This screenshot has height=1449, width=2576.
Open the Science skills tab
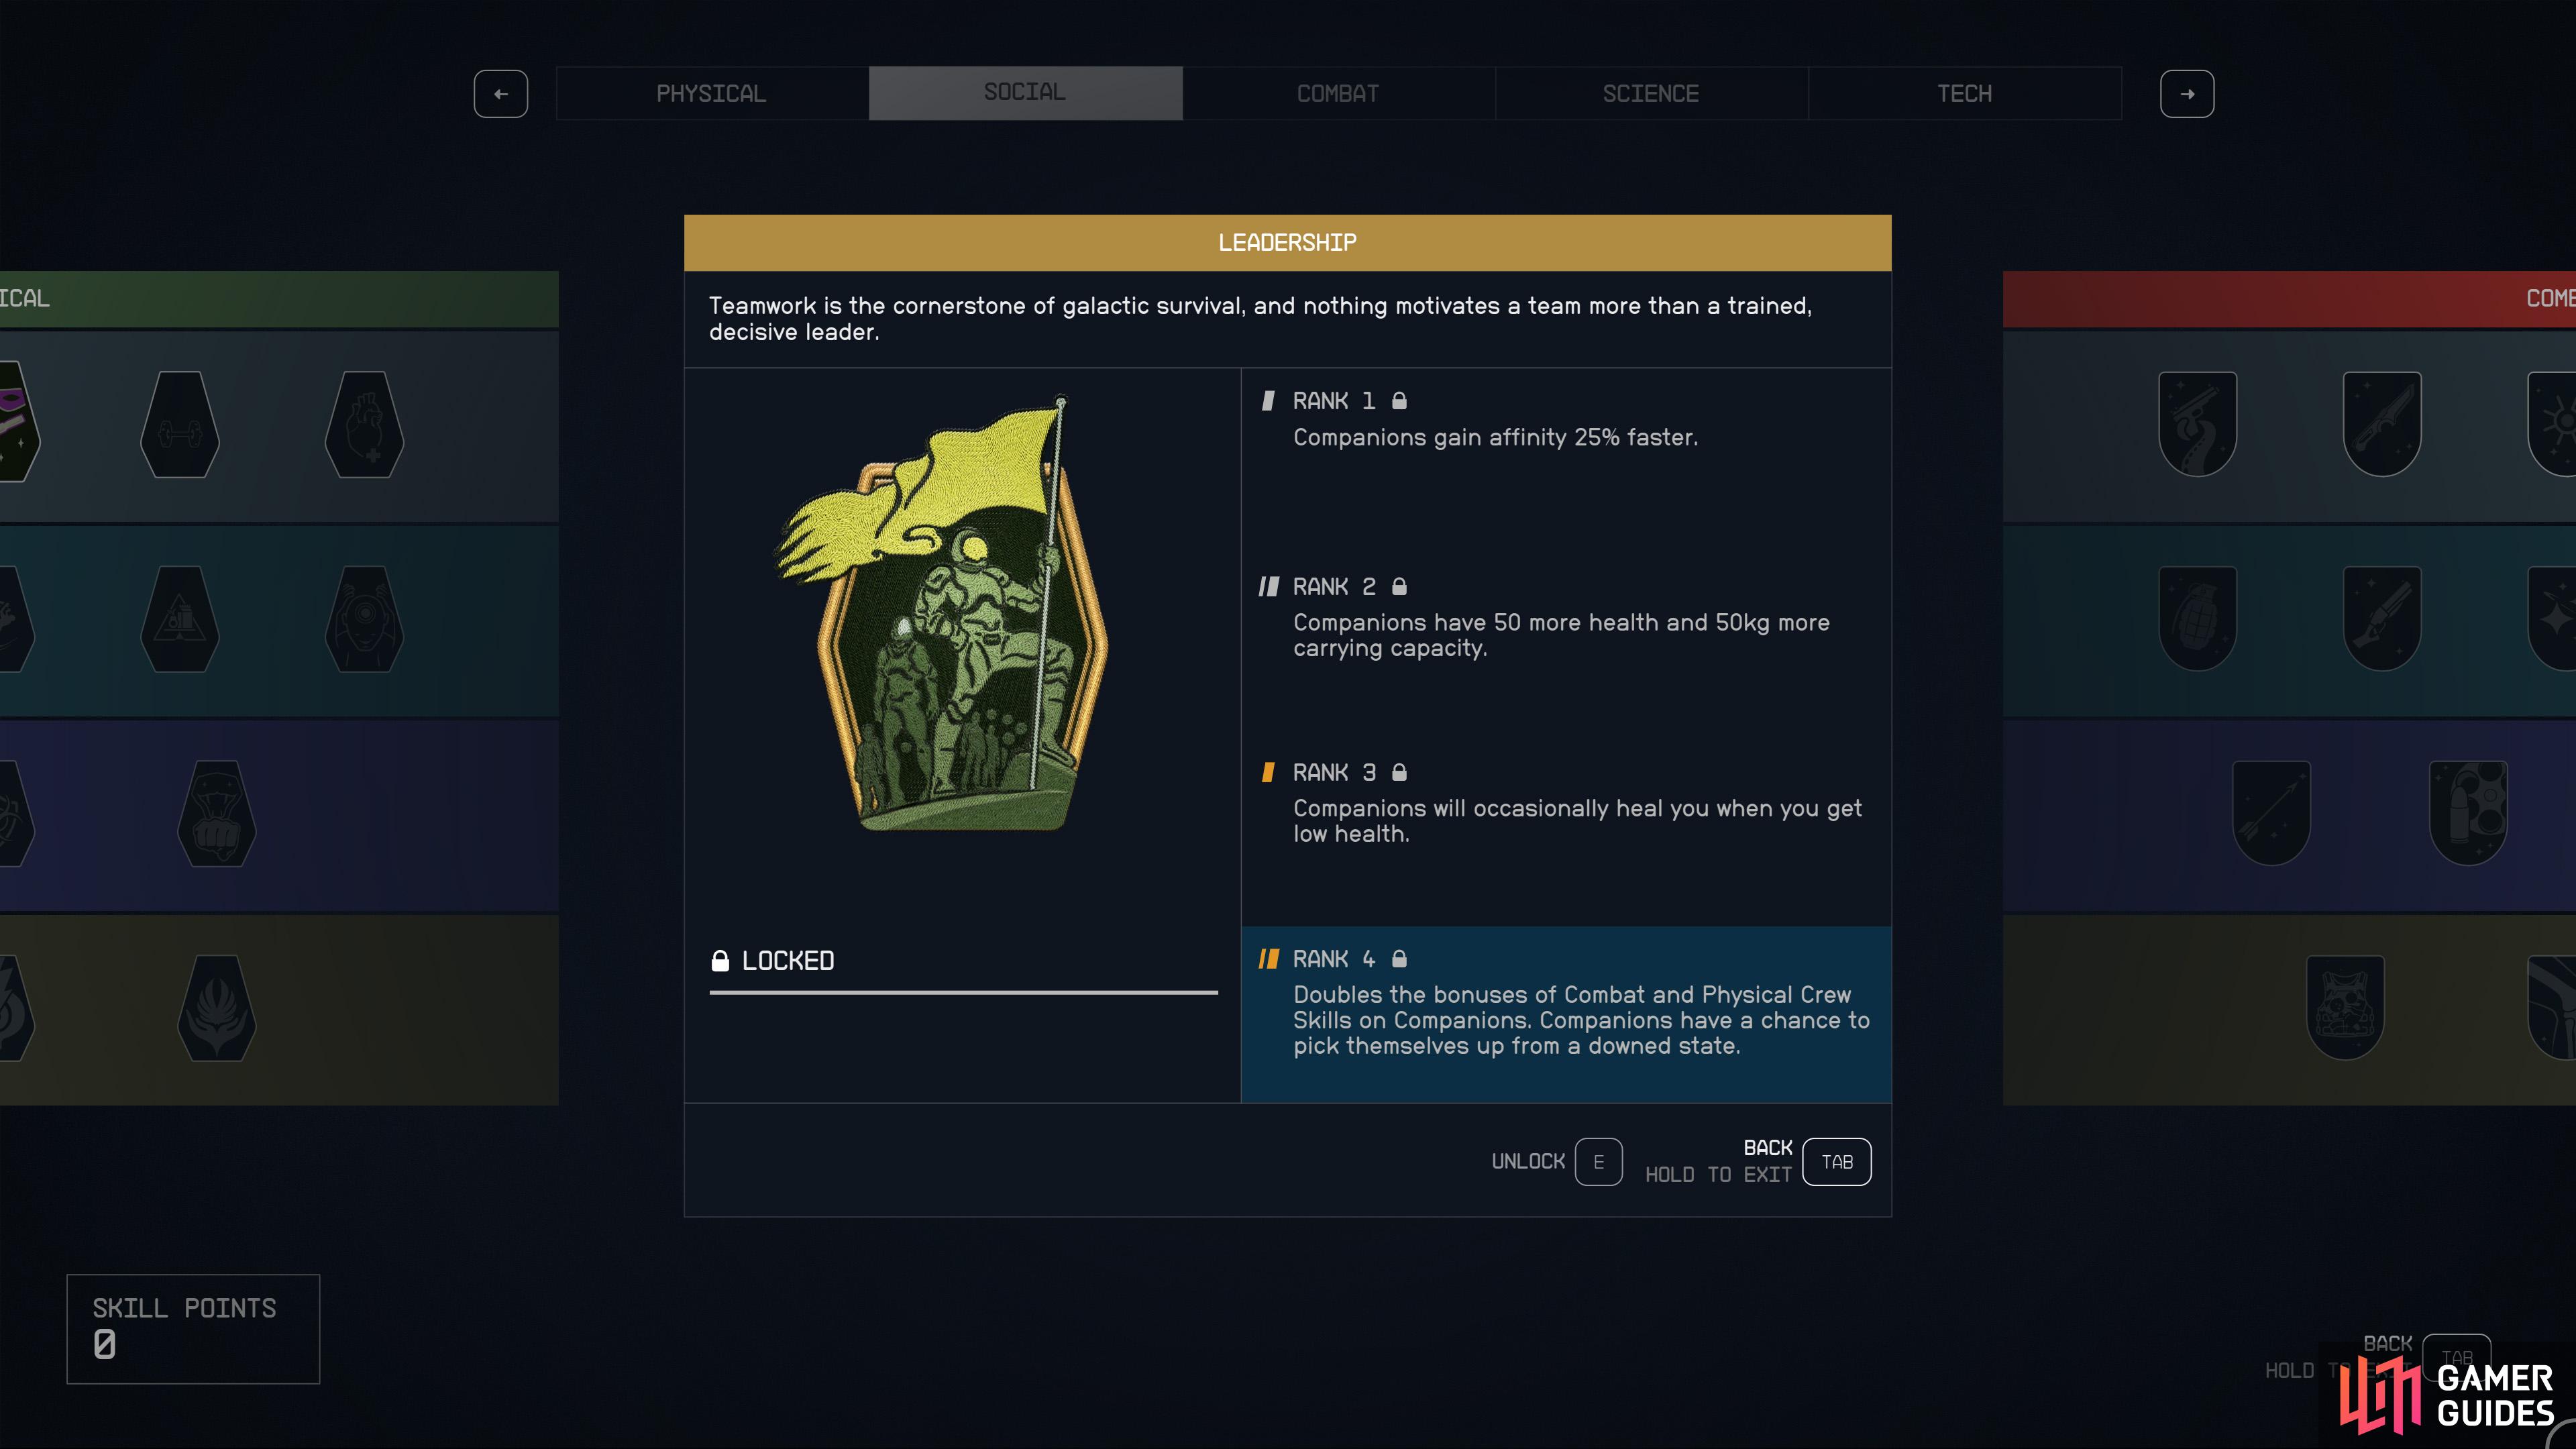(1651, 93)
